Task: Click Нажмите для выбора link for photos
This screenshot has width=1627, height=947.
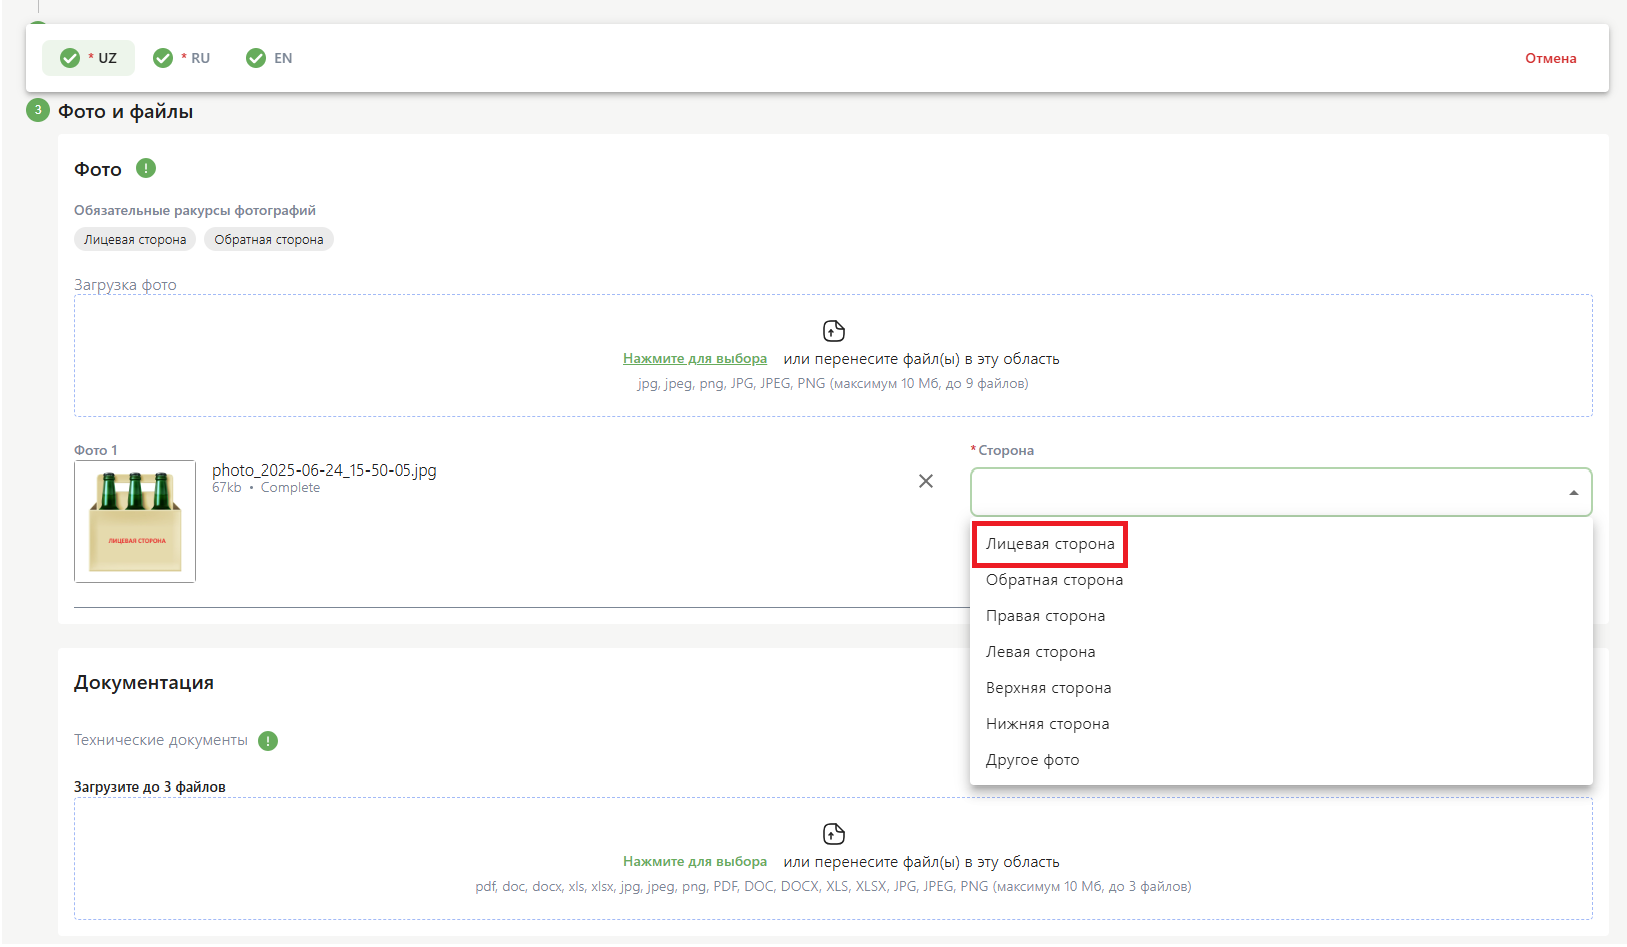Action: tap(695, 359)
